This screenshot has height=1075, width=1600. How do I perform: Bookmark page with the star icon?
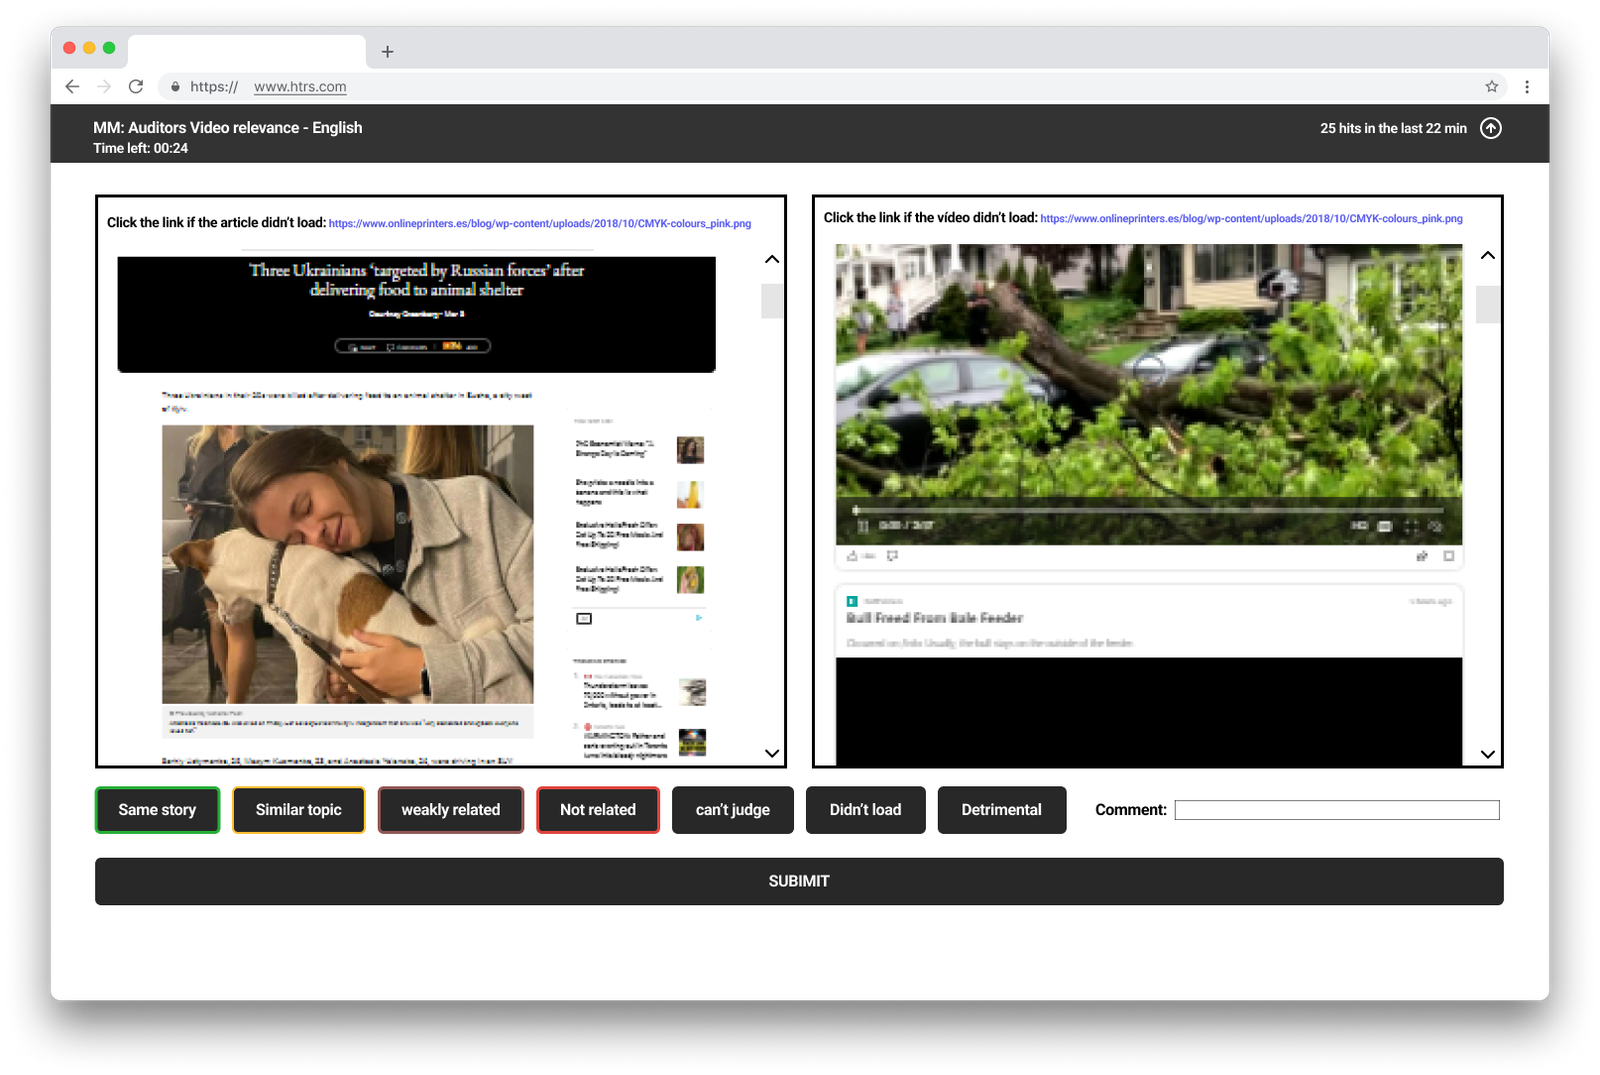point(1491,87)
